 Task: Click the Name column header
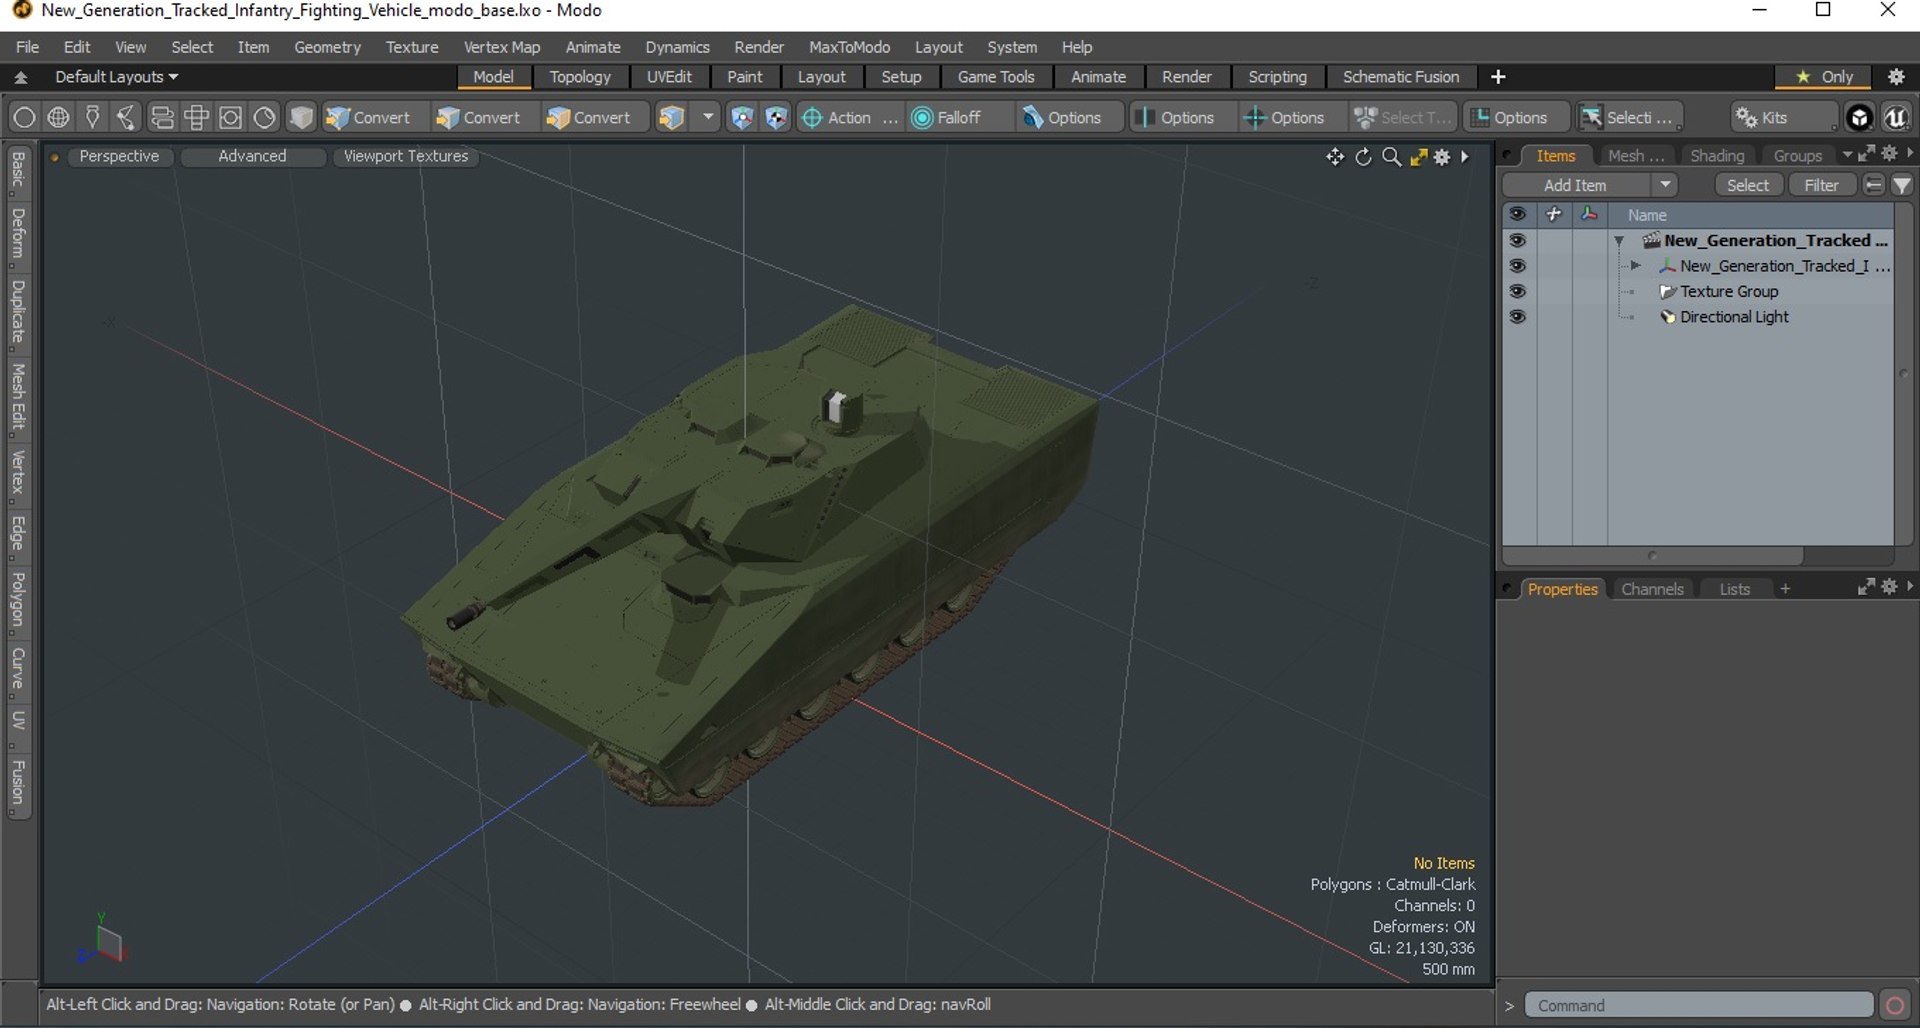[1750, 215]
